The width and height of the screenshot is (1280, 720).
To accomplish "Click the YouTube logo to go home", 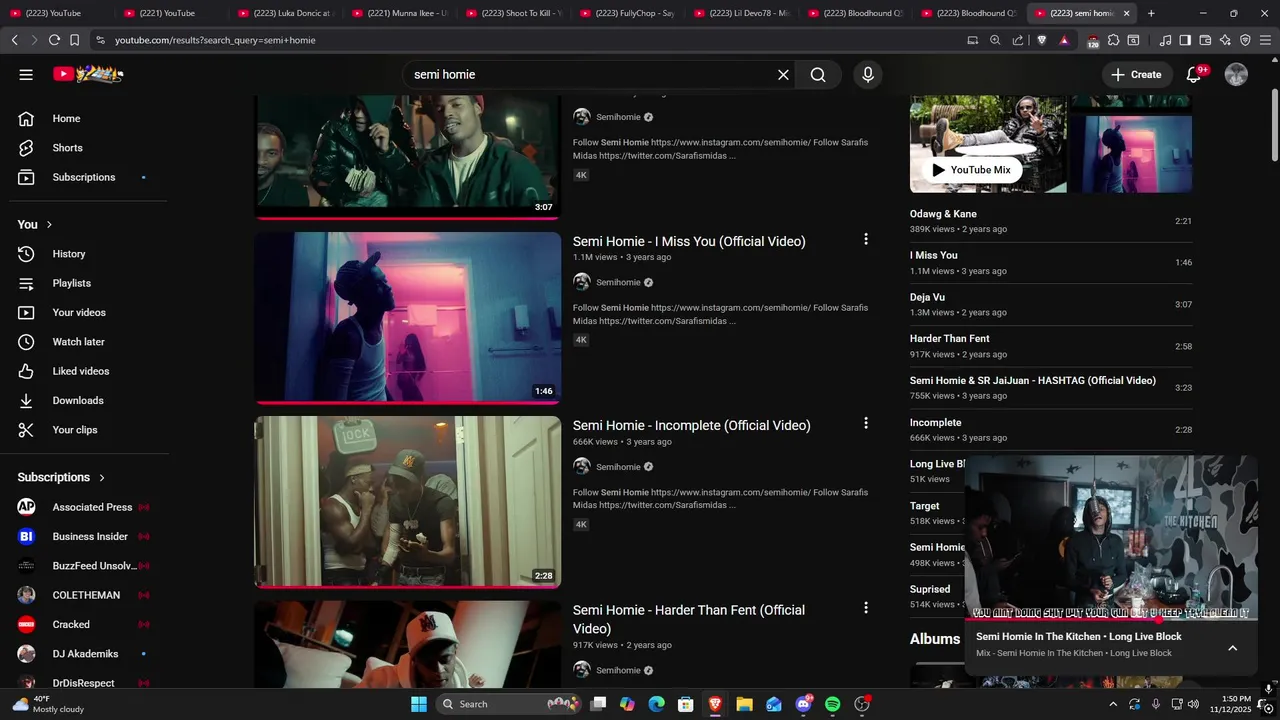I will 88,74.
